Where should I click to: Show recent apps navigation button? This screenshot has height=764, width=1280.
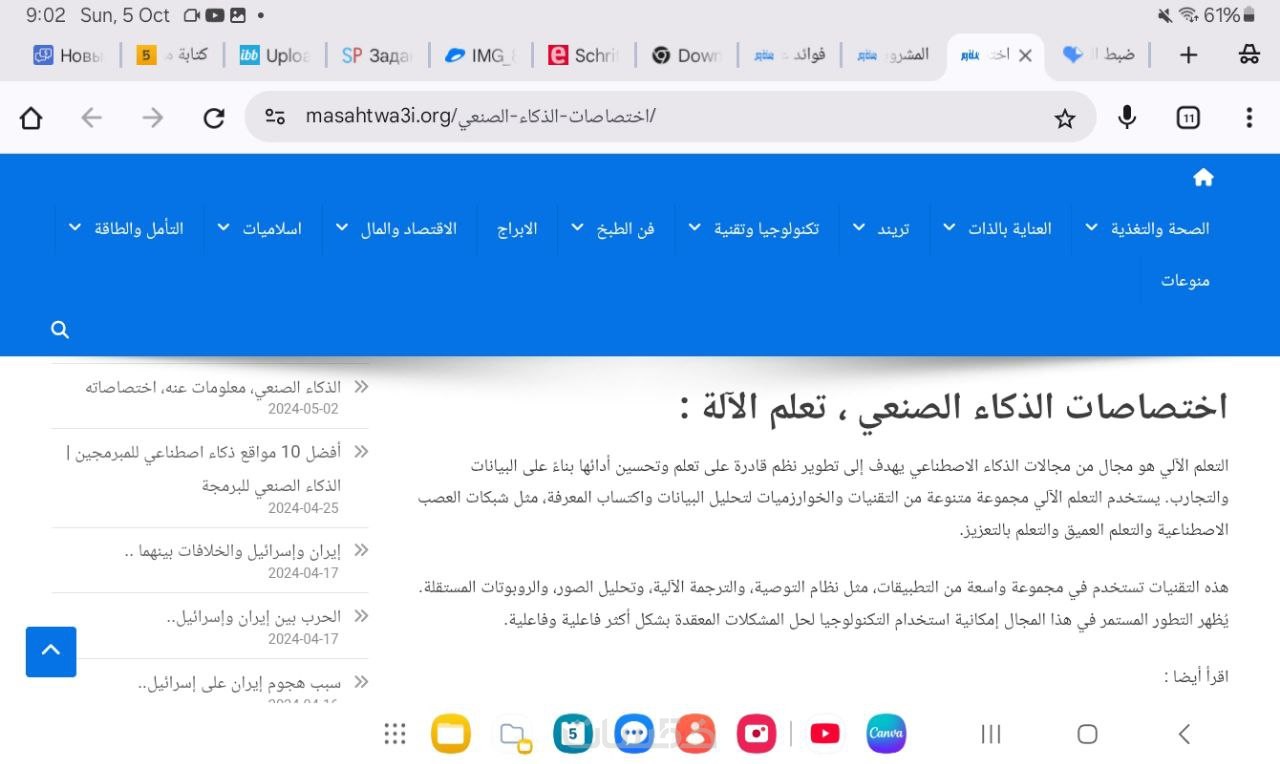pyautogui.click(x=991, y=734)
